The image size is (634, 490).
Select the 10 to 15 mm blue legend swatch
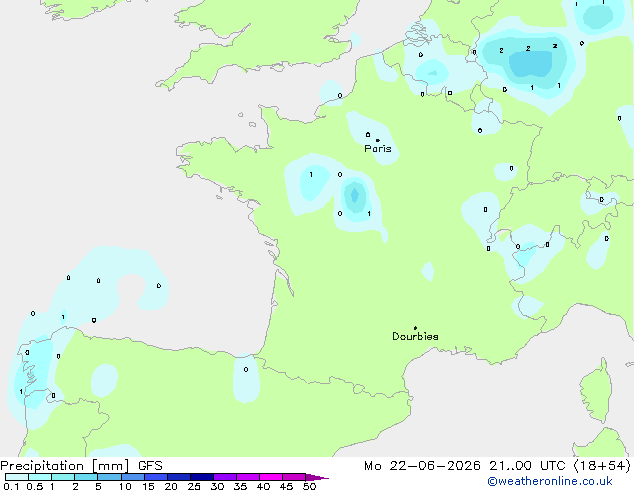132,477
